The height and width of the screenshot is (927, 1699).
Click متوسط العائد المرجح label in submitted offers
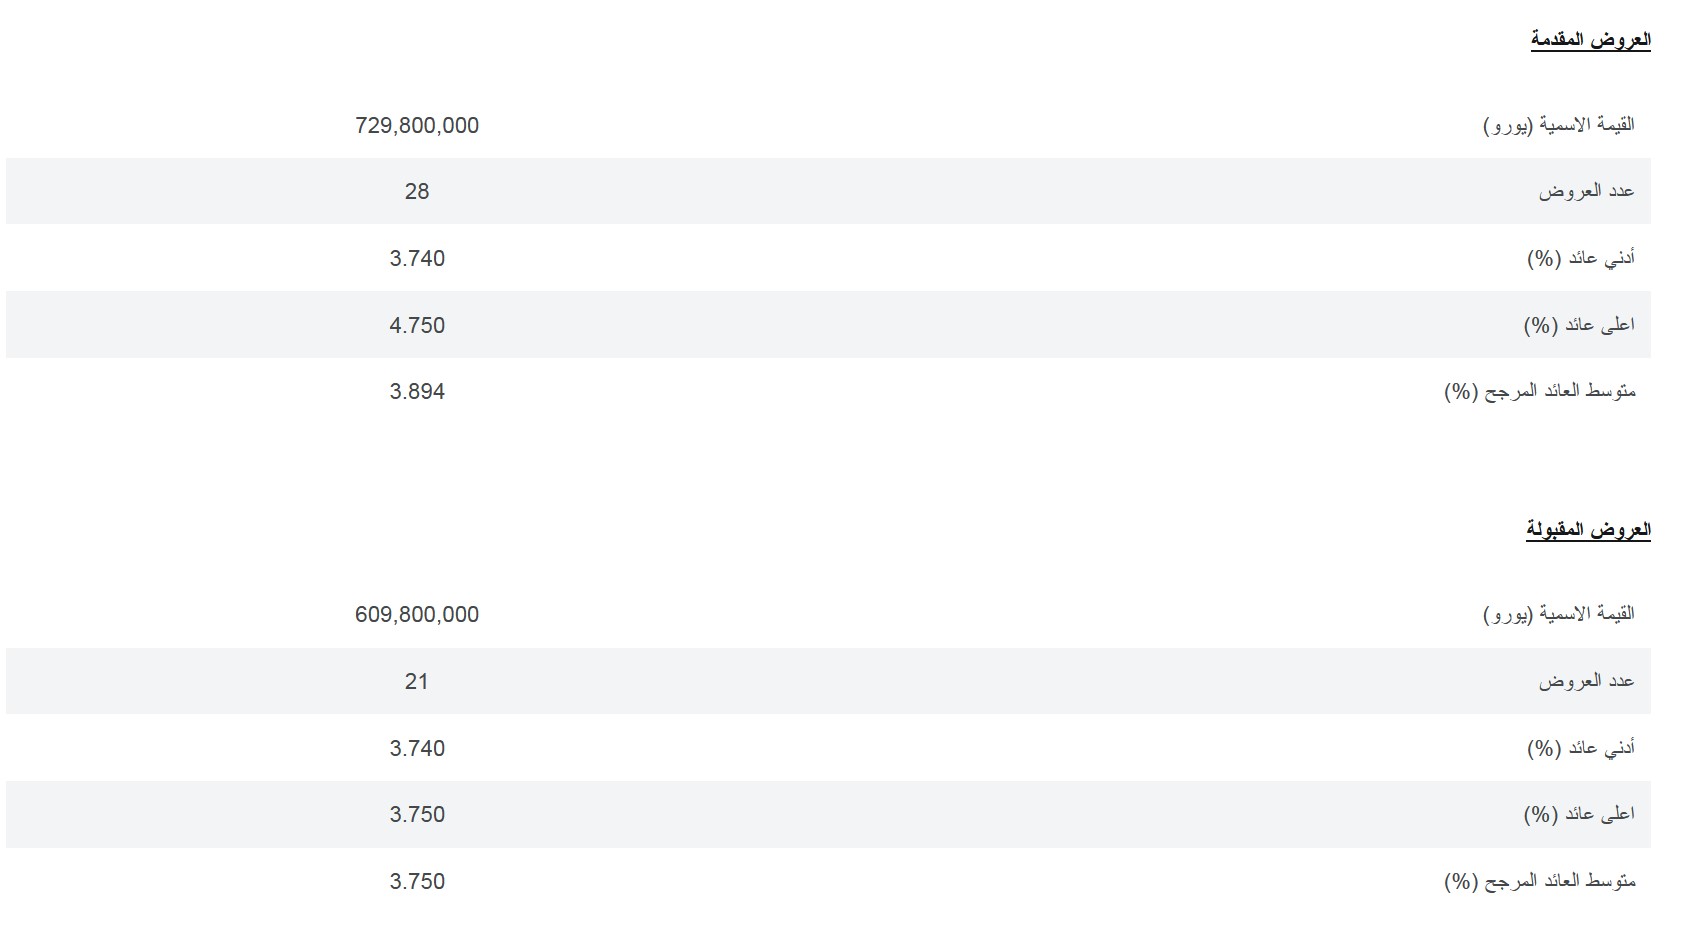[1540, 391]
